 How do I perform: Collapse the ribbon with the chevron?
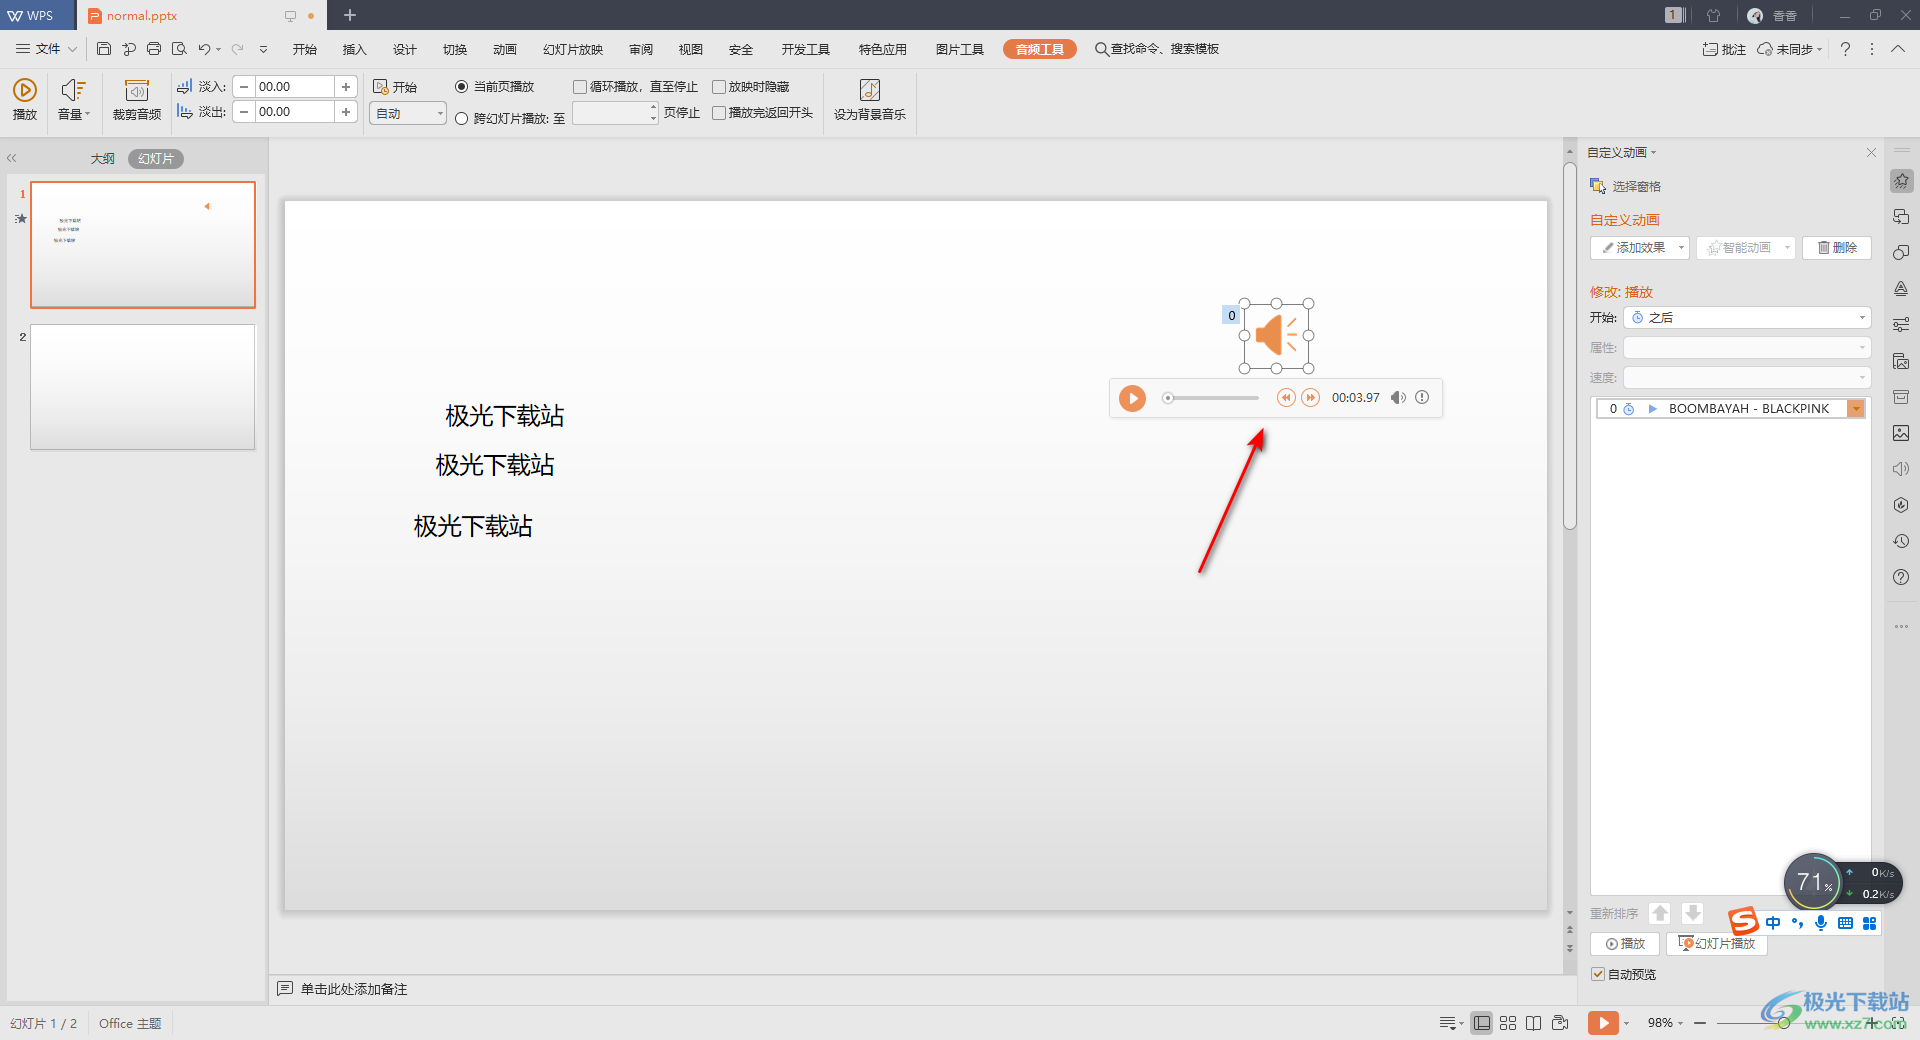point(1897,49)
